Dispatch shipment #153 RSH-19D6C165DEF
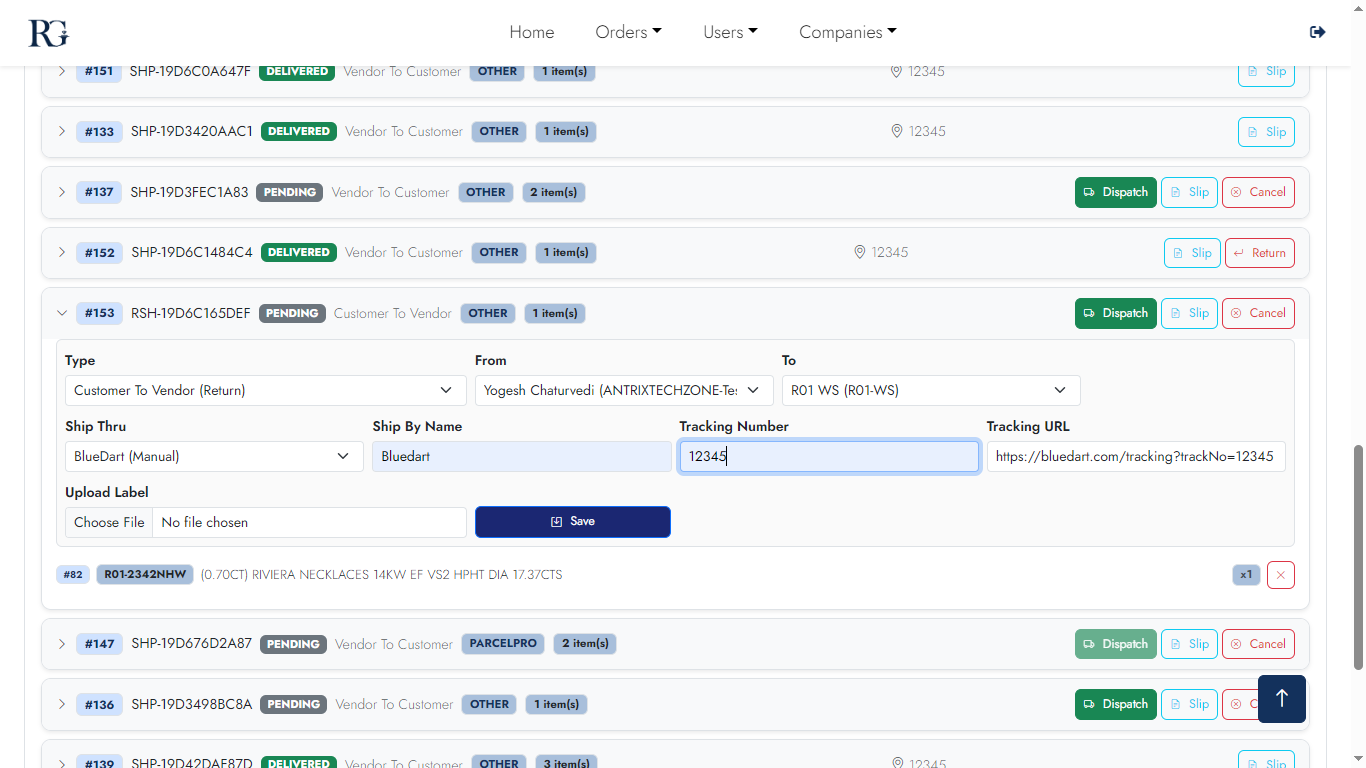 point(1115,313)
